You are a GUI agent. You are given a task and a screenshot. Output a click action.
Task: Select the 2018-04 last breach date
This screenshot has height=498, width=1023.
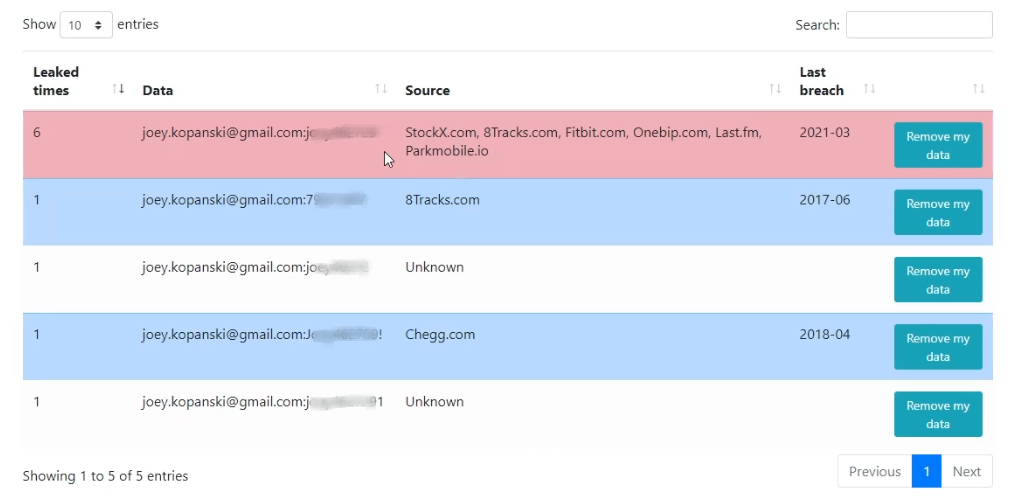pyautogui.click(x=825, y=334)
